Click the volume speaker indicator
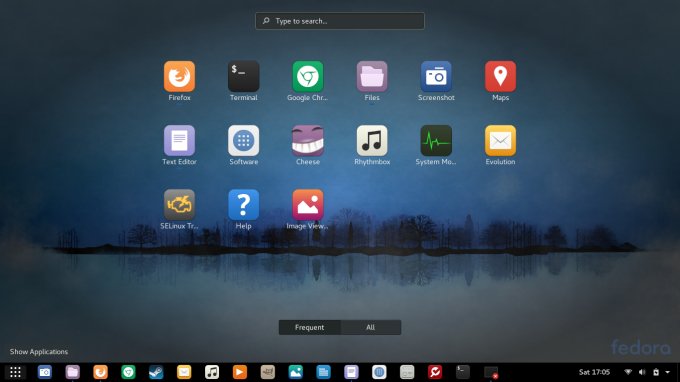680x382 pixels. point(642,372)
